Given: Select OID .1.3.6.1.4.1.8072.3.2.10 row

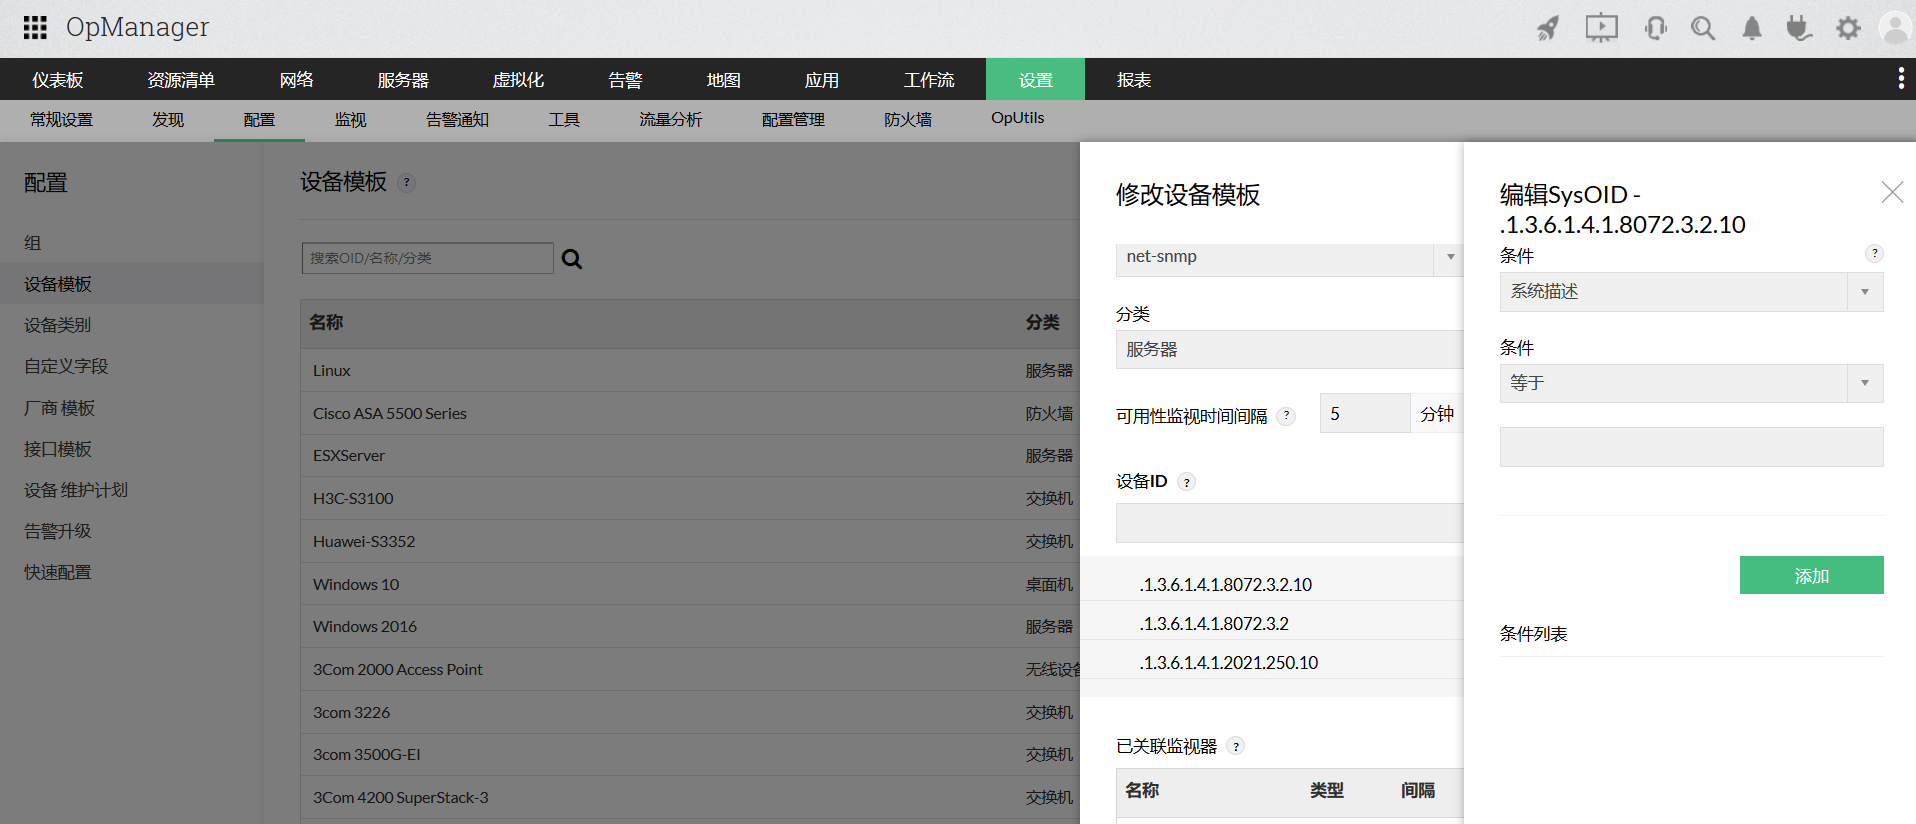Looking at the screenshot, I should click(1272, 584).
